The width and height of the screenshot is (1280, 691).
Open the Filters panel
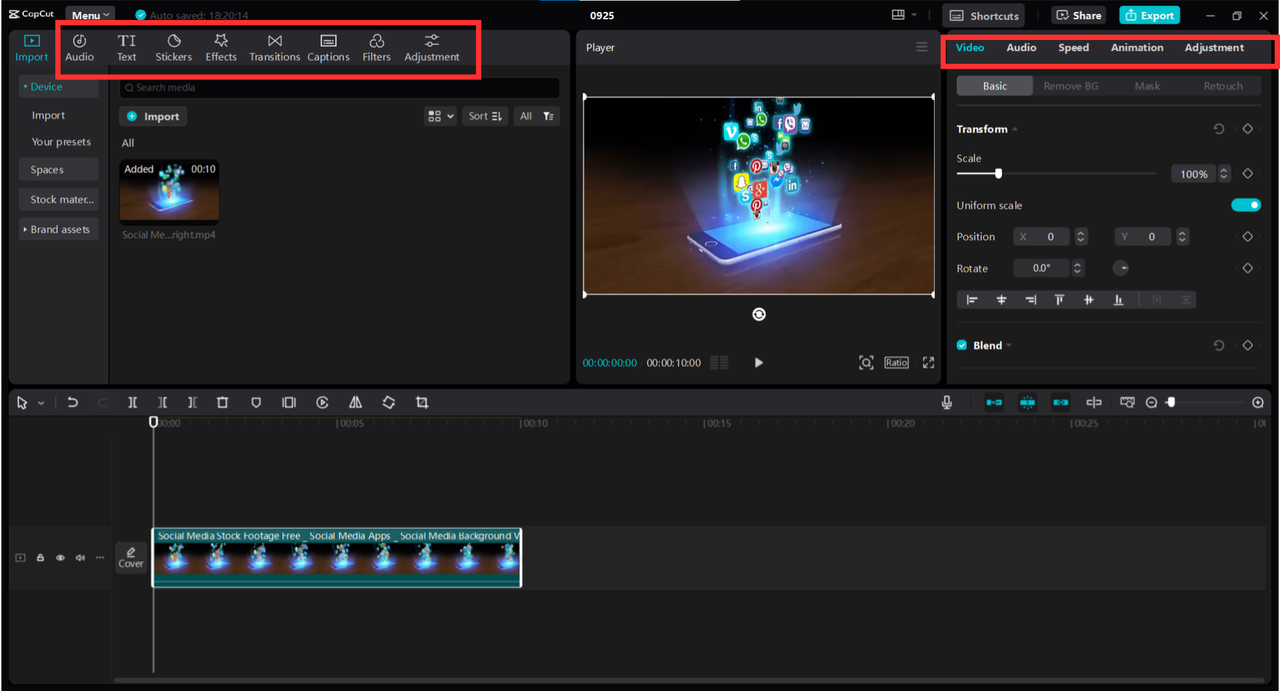(376, 47)
